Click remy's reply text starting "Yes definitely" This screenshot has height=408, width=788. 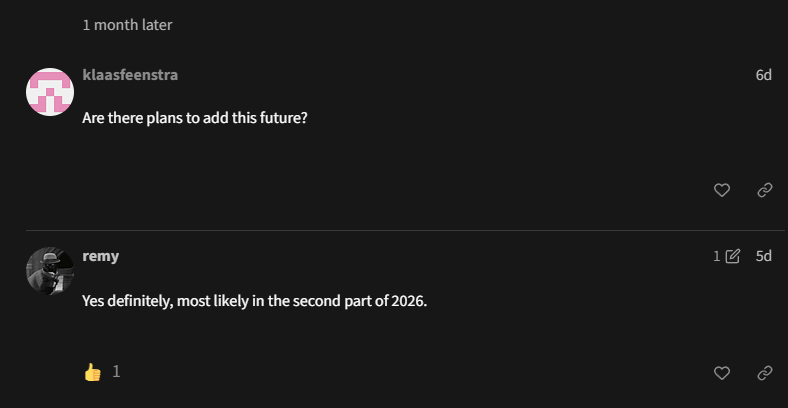tap(254, 300)
